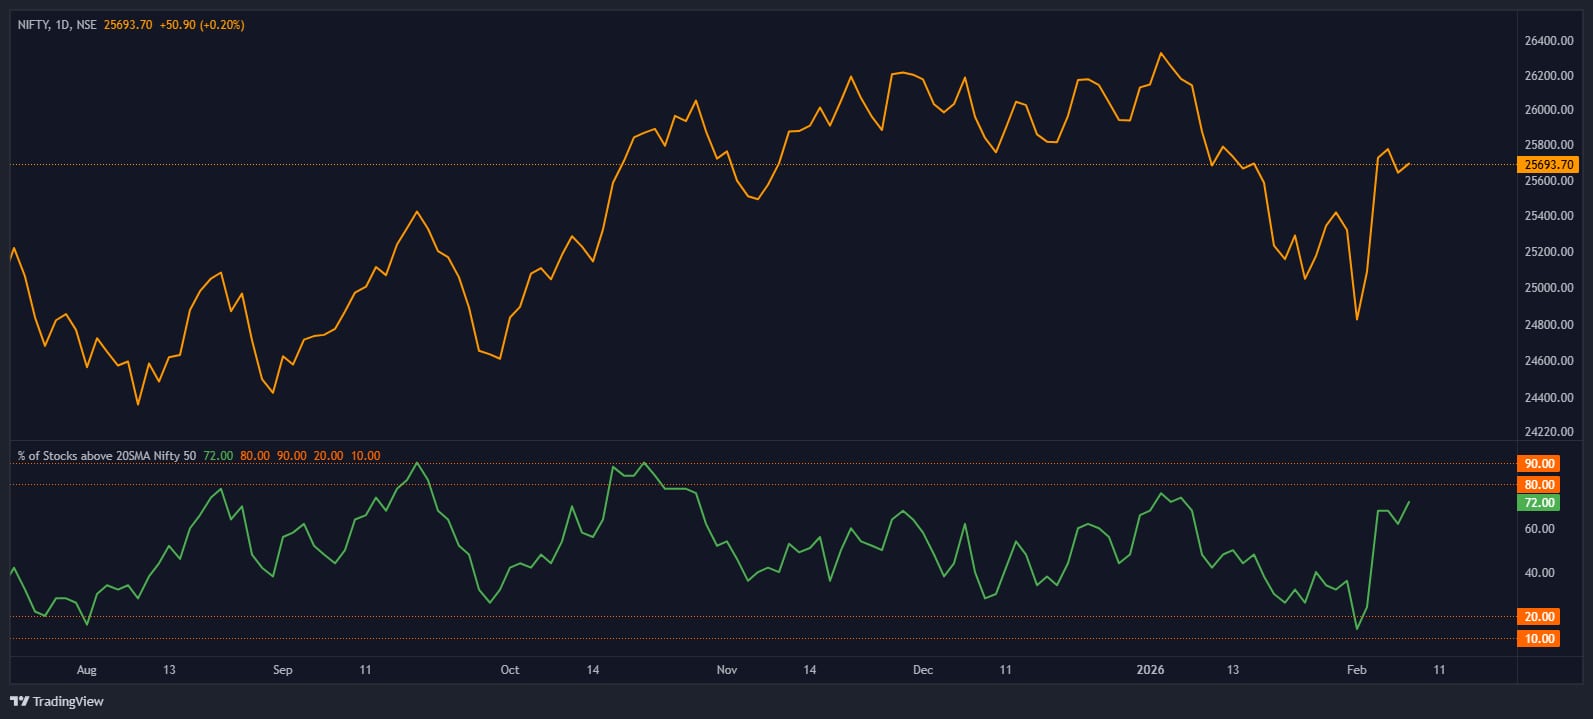Select the orange 90.00 level axis label
The image size is (1593, 719).
tap(1539, 464)
